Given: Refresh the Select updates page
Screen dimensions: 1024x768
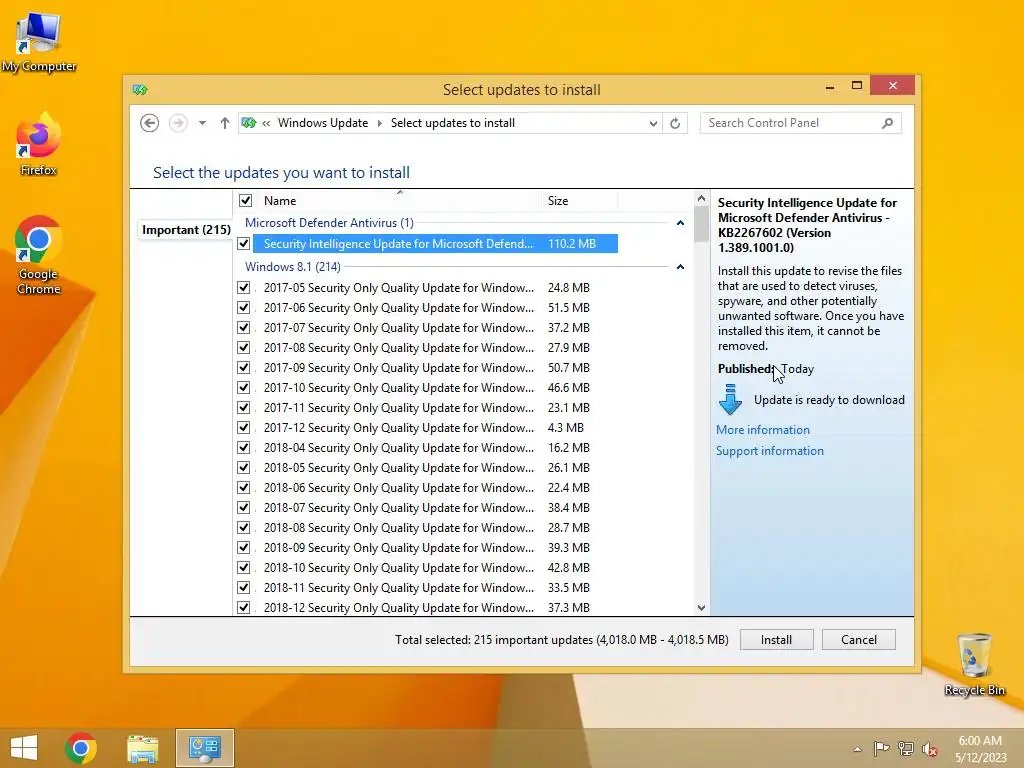Looking at the screenshot, I should [675, 123].
